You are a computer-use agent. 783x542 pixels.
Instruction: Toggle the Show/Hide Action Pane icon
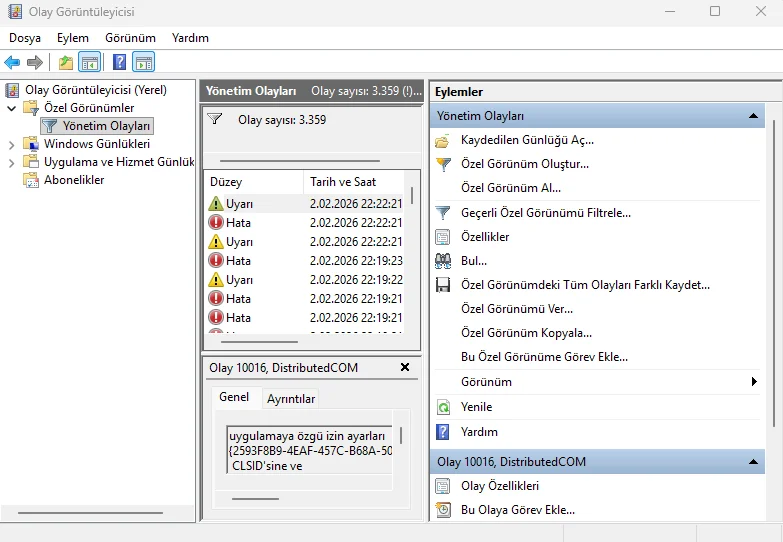[x=144, y=63]
